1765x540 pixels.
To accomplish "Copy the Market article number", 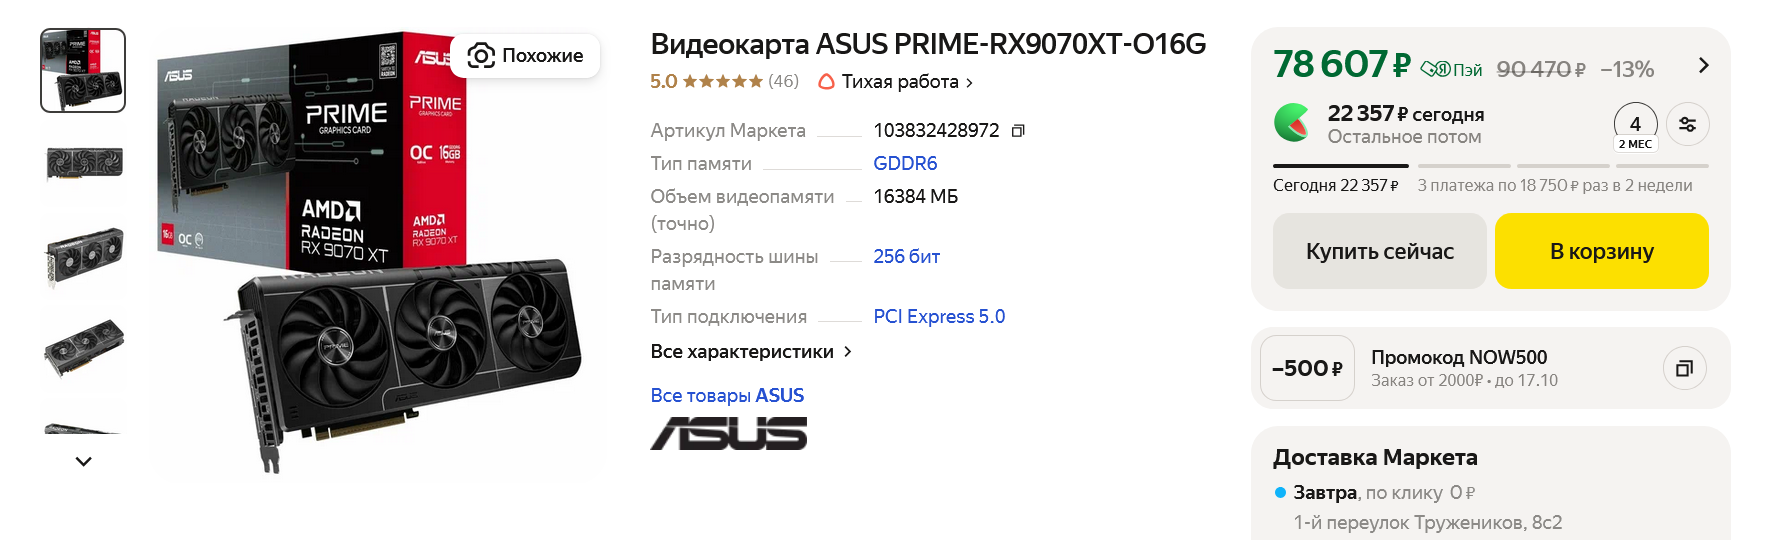I will pyautogui.click(x=1018, y=131).
